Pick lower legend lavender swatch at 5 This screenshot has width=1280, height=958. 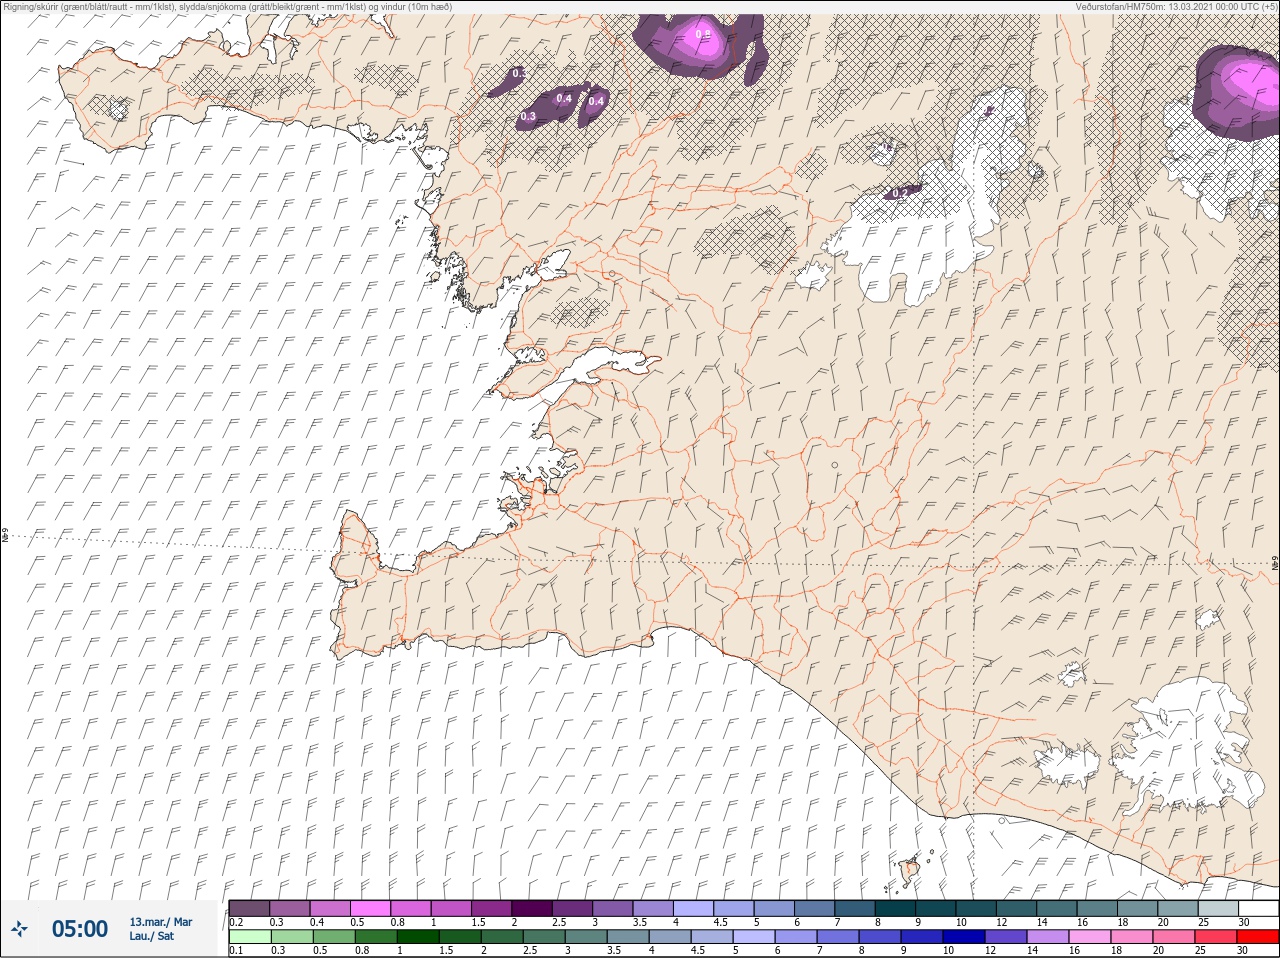click(x=755, y=936)
